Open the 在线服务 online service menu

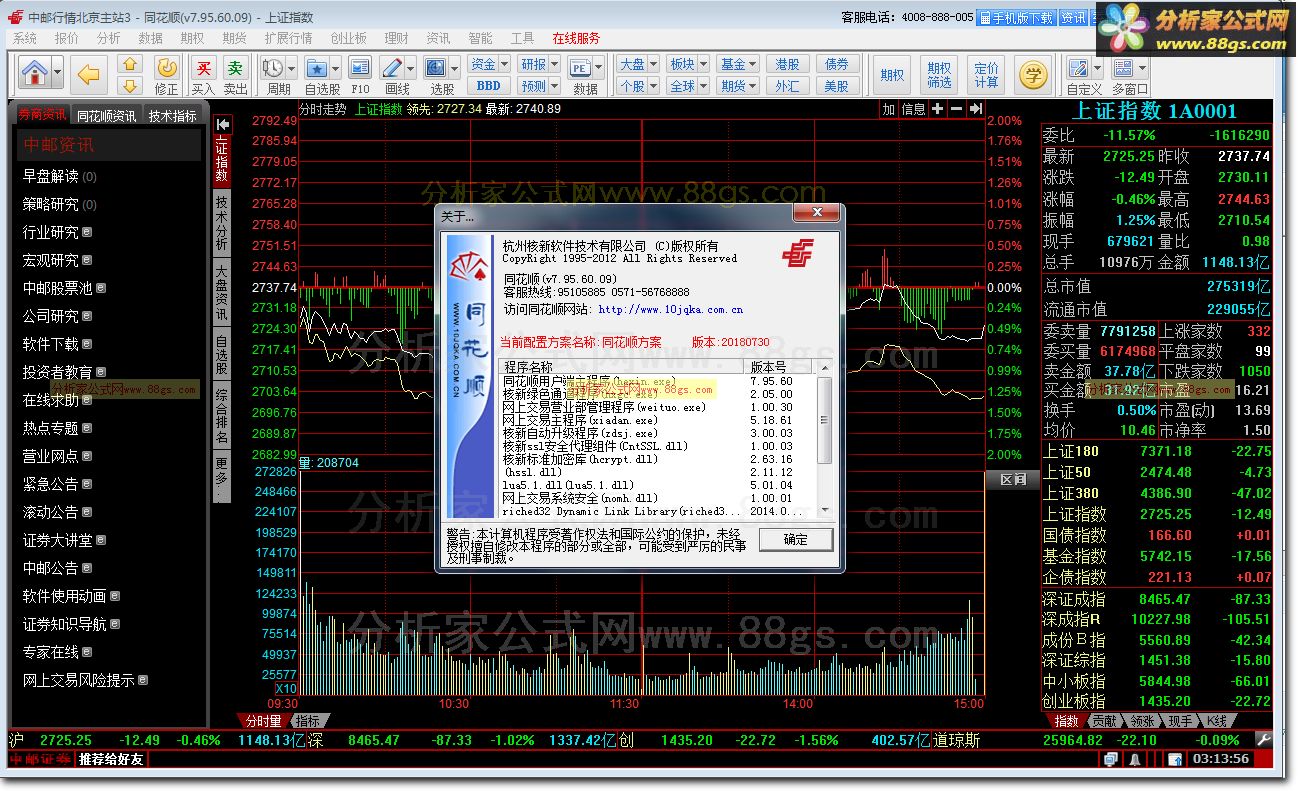pos(576,38)
